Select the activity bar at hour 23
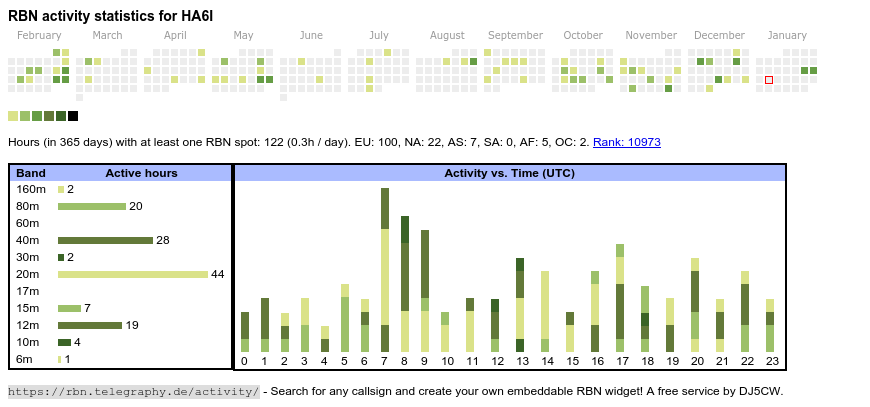 [770, 325]
